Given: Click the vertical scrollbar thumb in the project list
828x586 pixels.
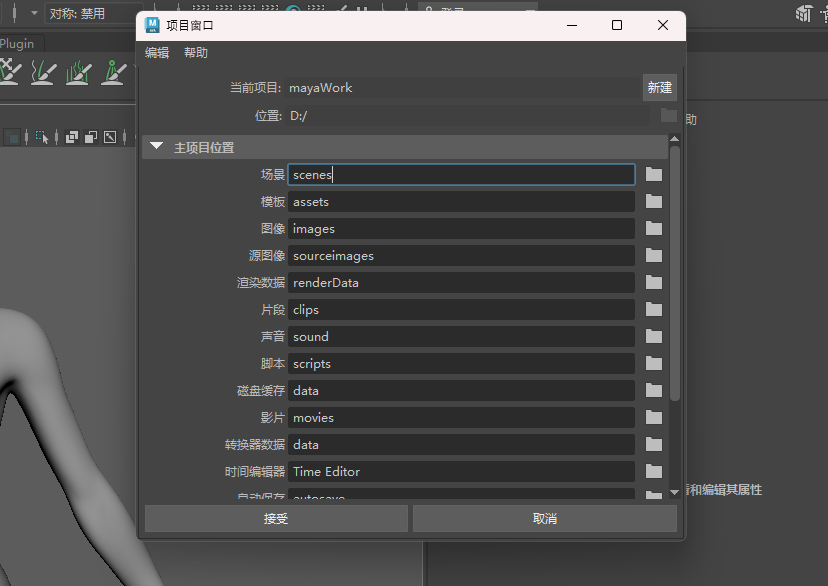Looking at the screenshot, I should (674, 273).
